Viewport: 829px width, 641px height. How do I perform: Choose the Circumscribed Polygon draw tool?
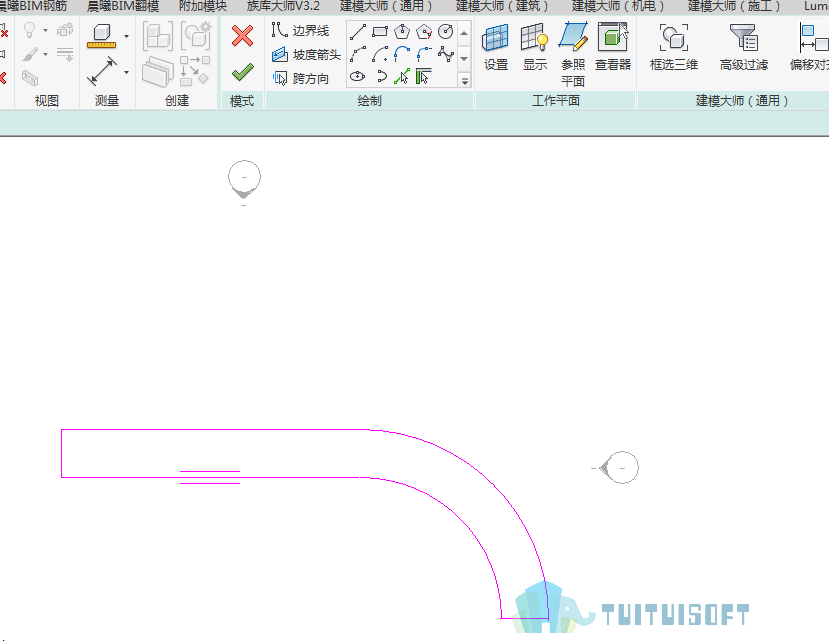424,32
